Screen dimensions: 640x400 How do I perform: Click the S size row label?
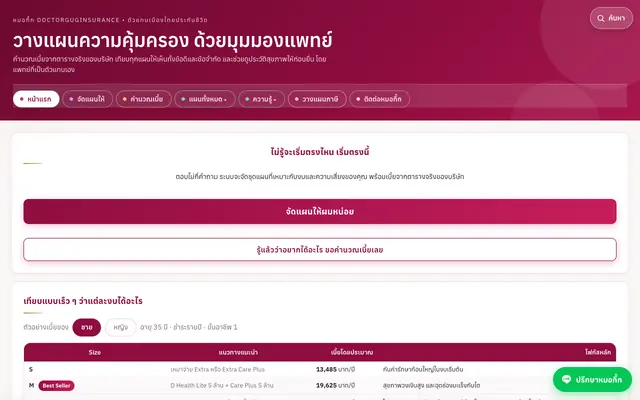click(x=31, y=369)
